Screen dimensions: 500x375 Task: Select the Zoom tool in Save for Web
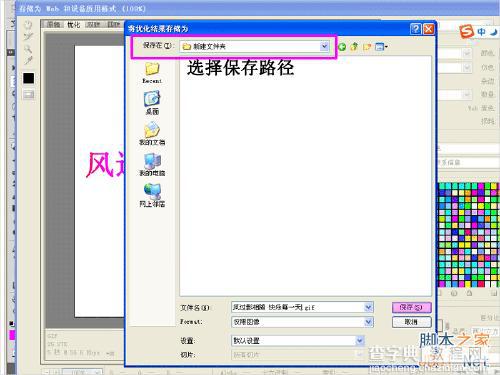28,49
